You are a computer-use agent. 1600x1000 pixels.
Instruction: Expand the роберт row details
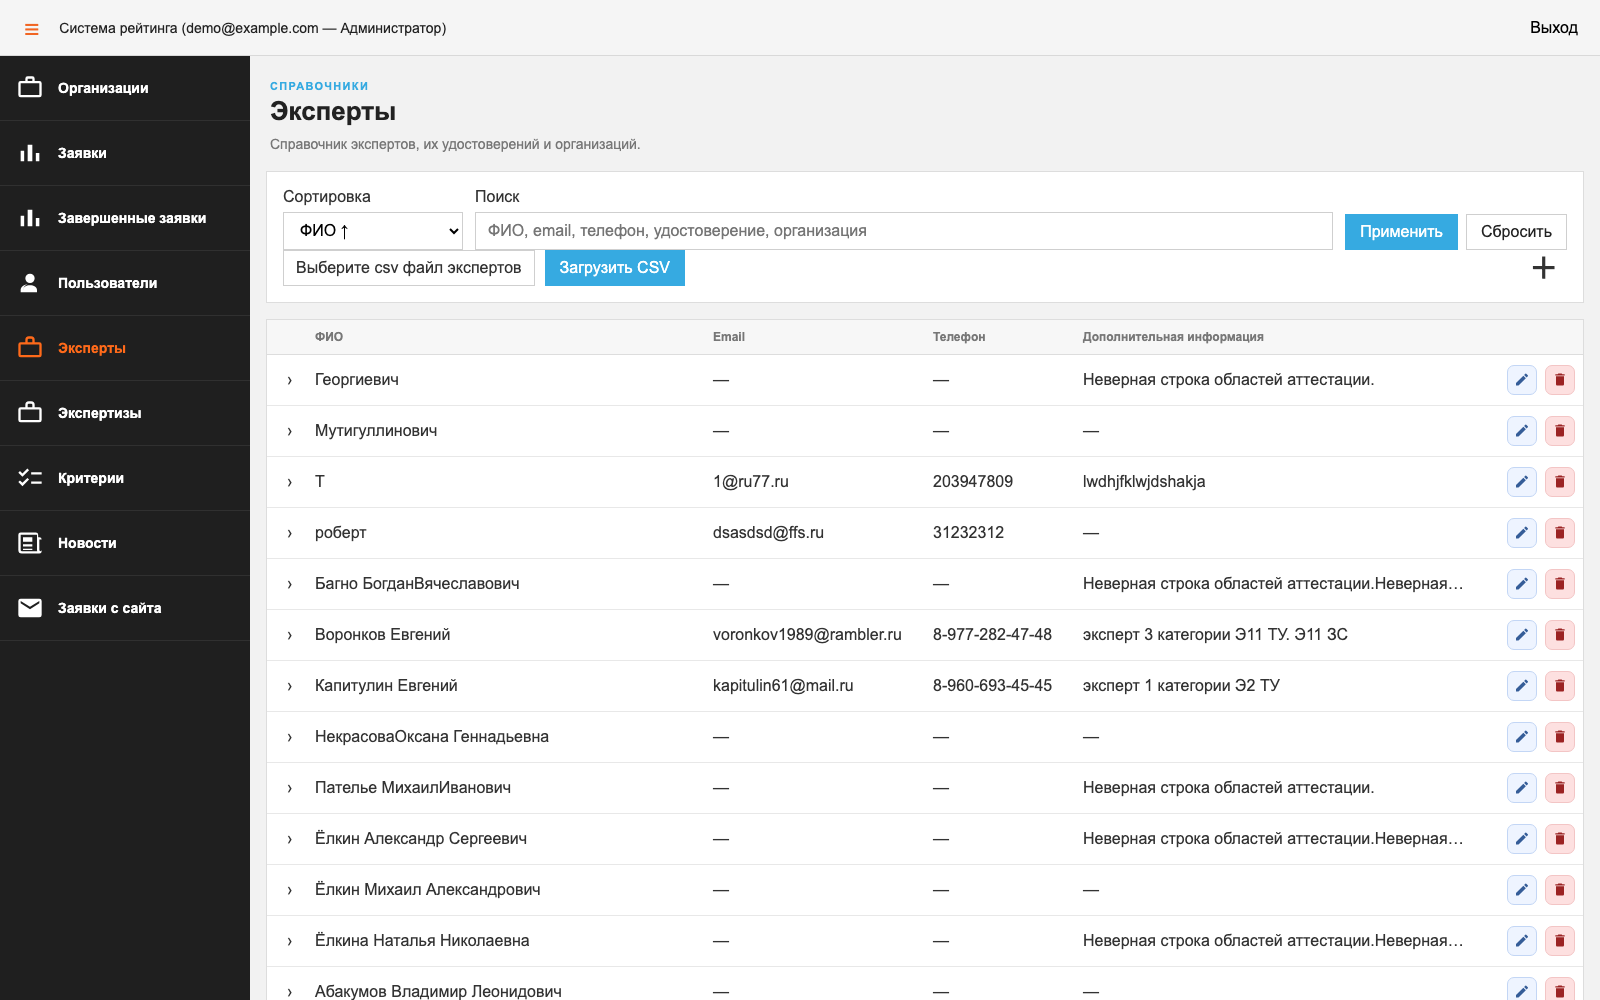(290, 534)
